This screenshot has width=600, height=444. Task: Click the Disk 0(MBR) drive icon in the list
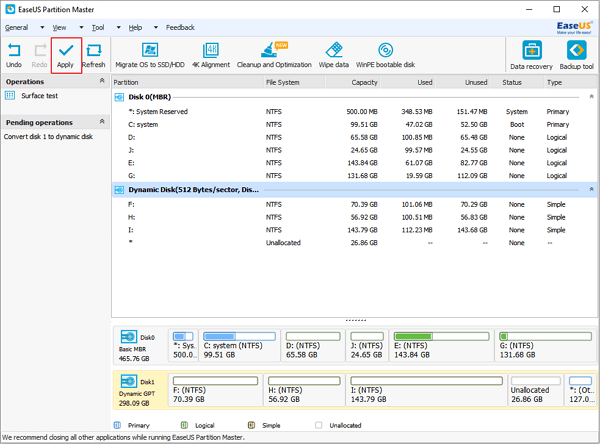tap(119, 97)
